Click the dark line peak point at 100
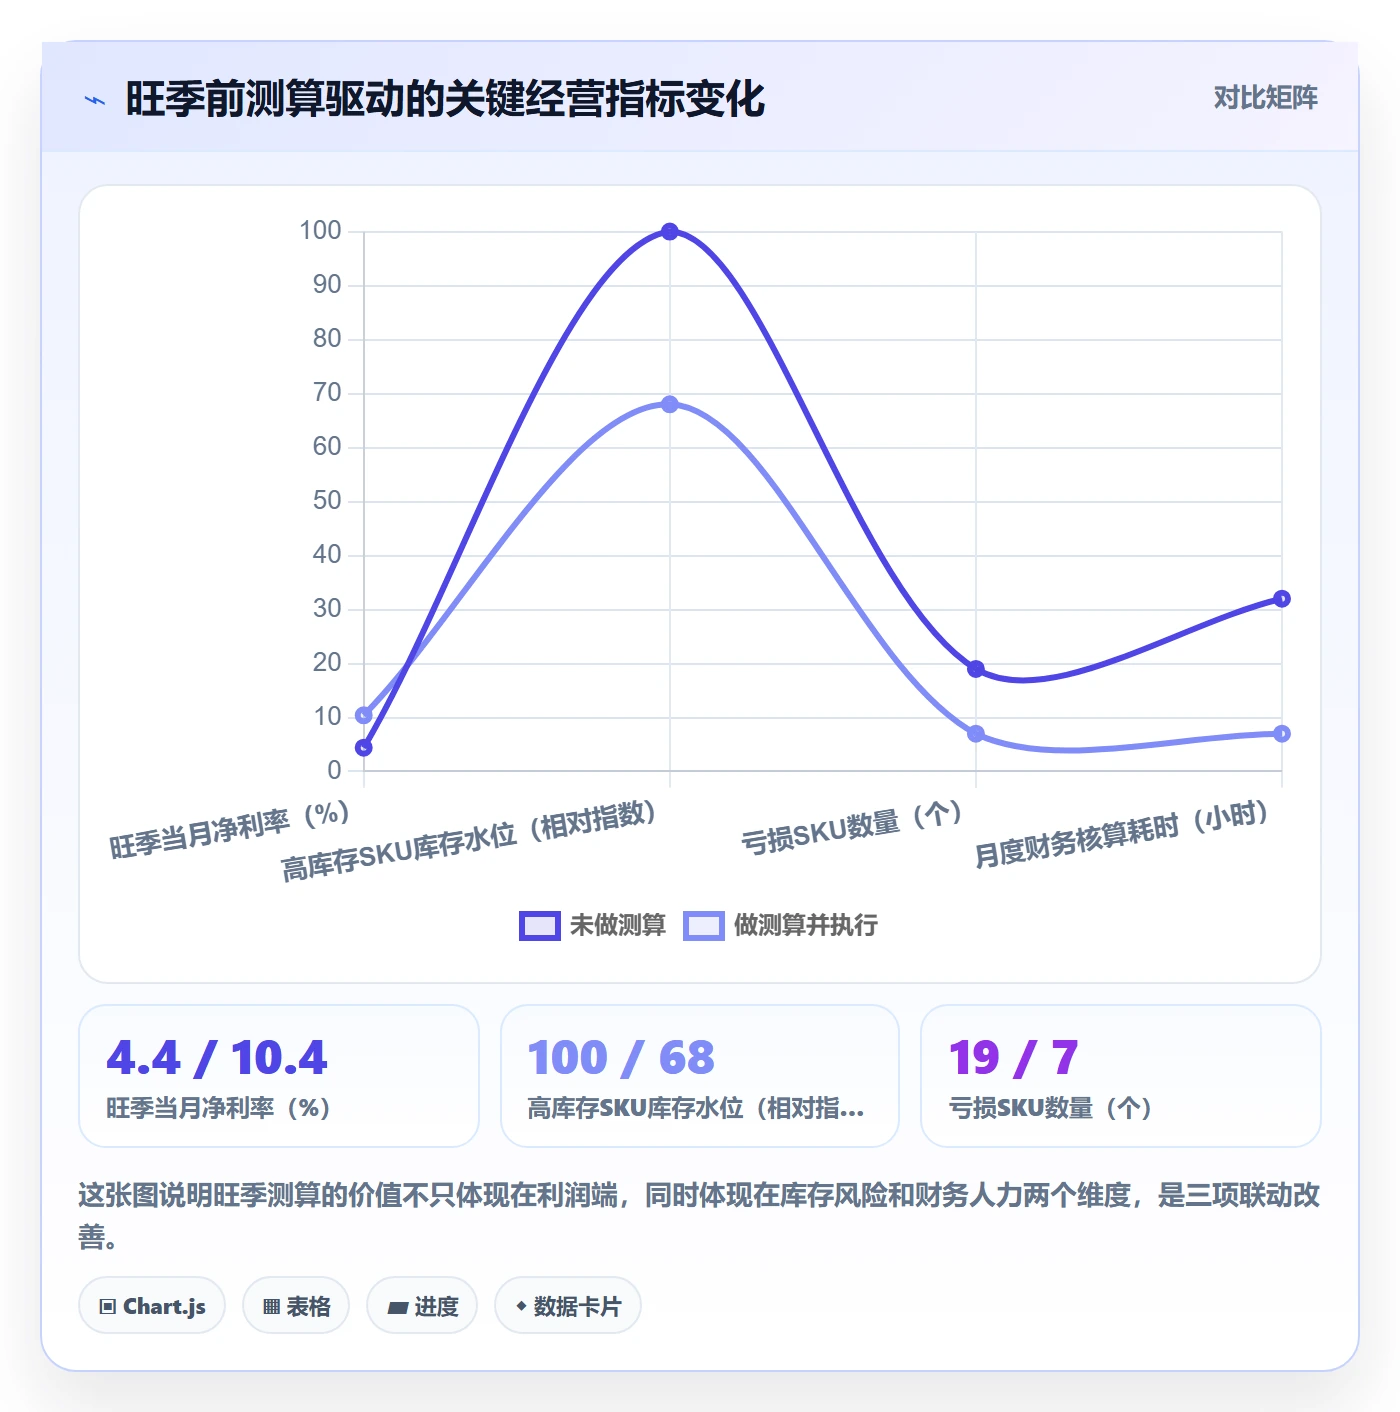 tap(670, 231)
